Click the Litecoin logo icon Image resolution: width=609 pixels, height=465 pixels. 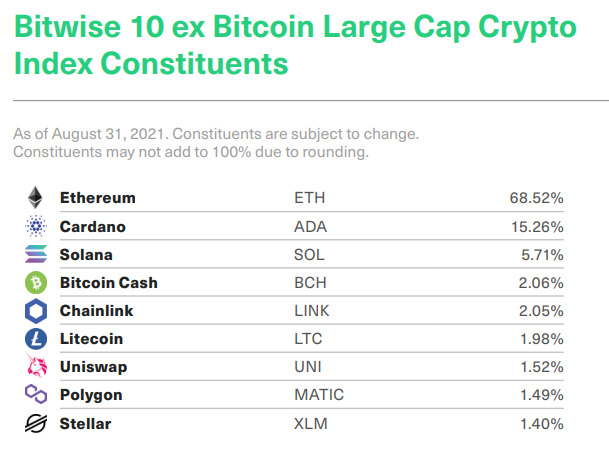click(x=36, y=339)
